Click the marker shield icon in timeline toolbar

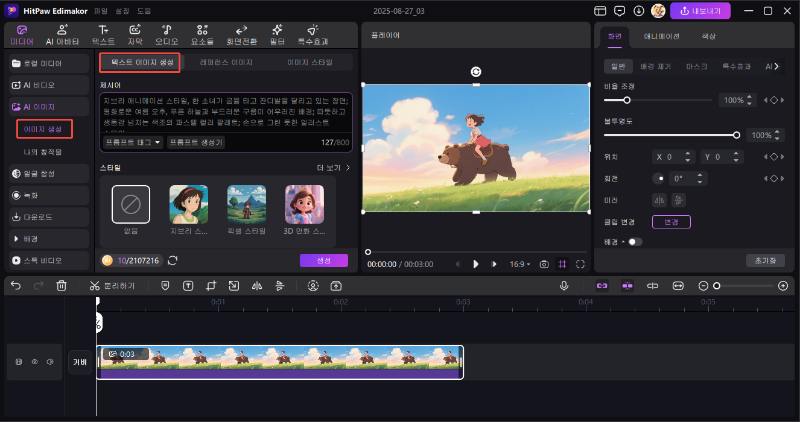(165, 286)
